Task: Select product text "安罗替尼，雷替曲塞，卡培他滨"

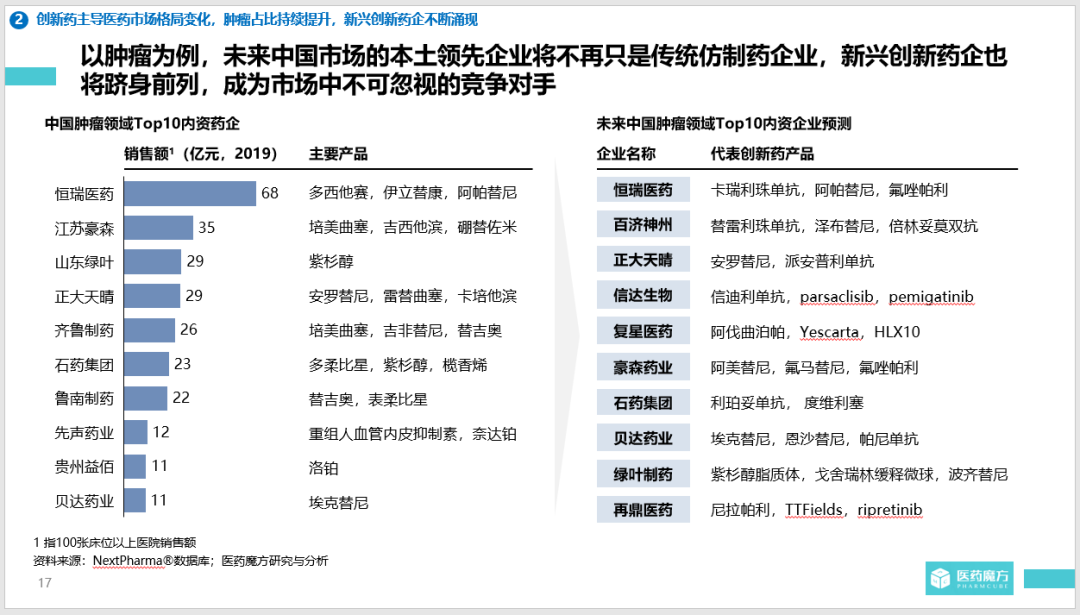Action: (413, 296)
